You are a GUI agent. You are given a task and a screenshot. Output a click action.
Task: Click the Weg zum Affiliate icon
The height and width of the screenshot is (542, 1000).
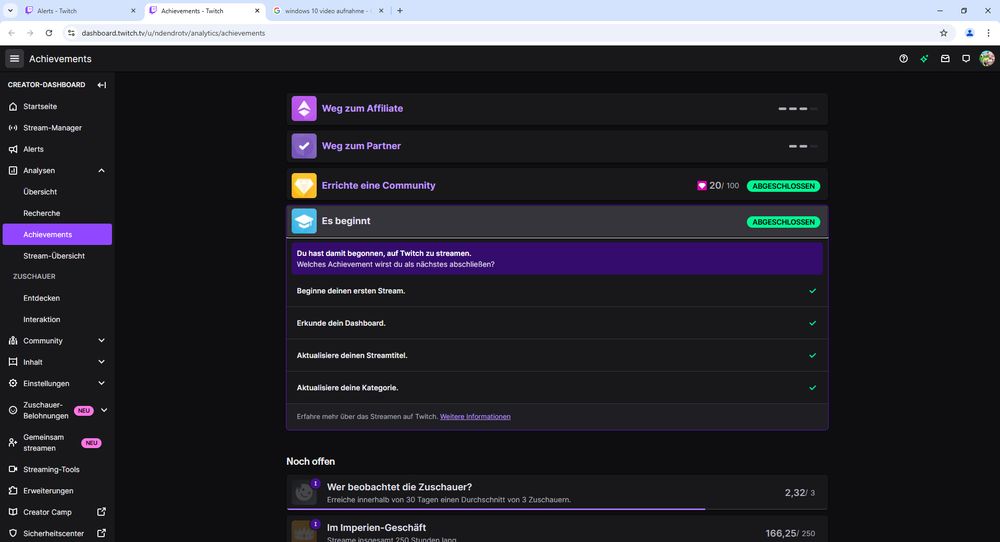tap(304, 108)
